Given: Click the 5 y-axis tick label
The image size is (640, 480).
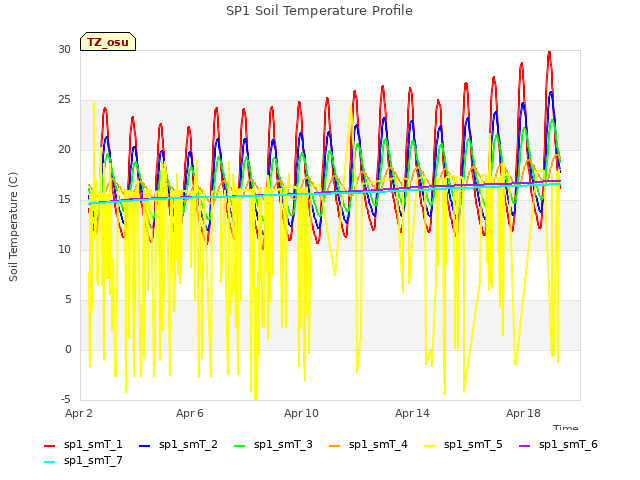Looking at the screenshot, I should point(68,300).
